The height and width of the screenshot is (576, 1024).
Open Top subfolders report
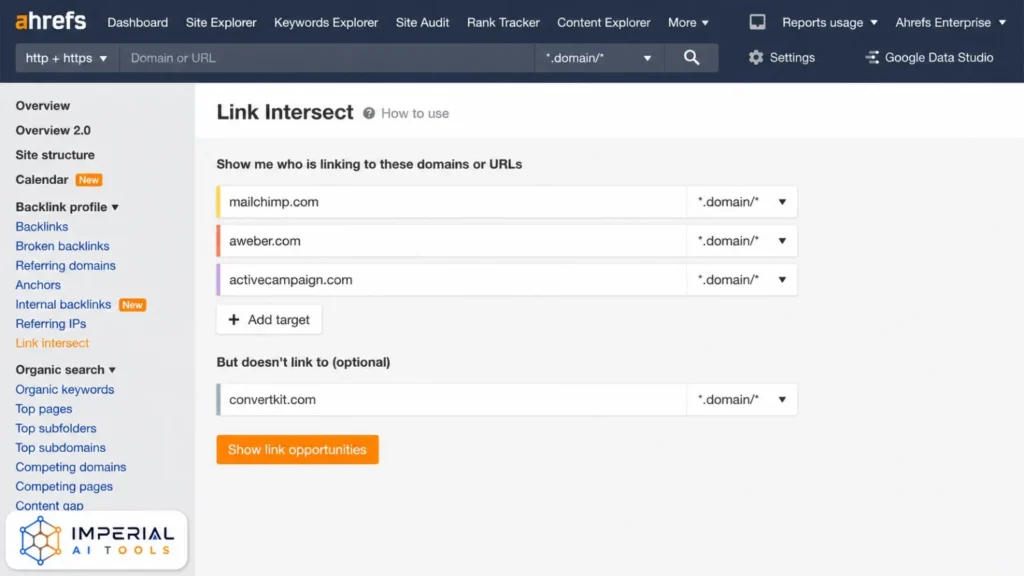(x=56, y=428)
